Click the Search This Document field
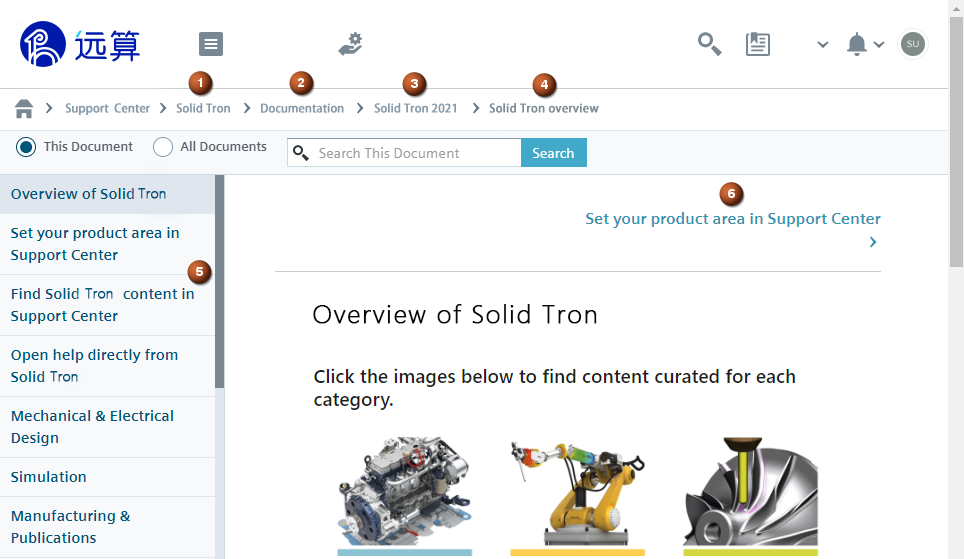Viewport: 964px width, 559px height. [415, 153]
